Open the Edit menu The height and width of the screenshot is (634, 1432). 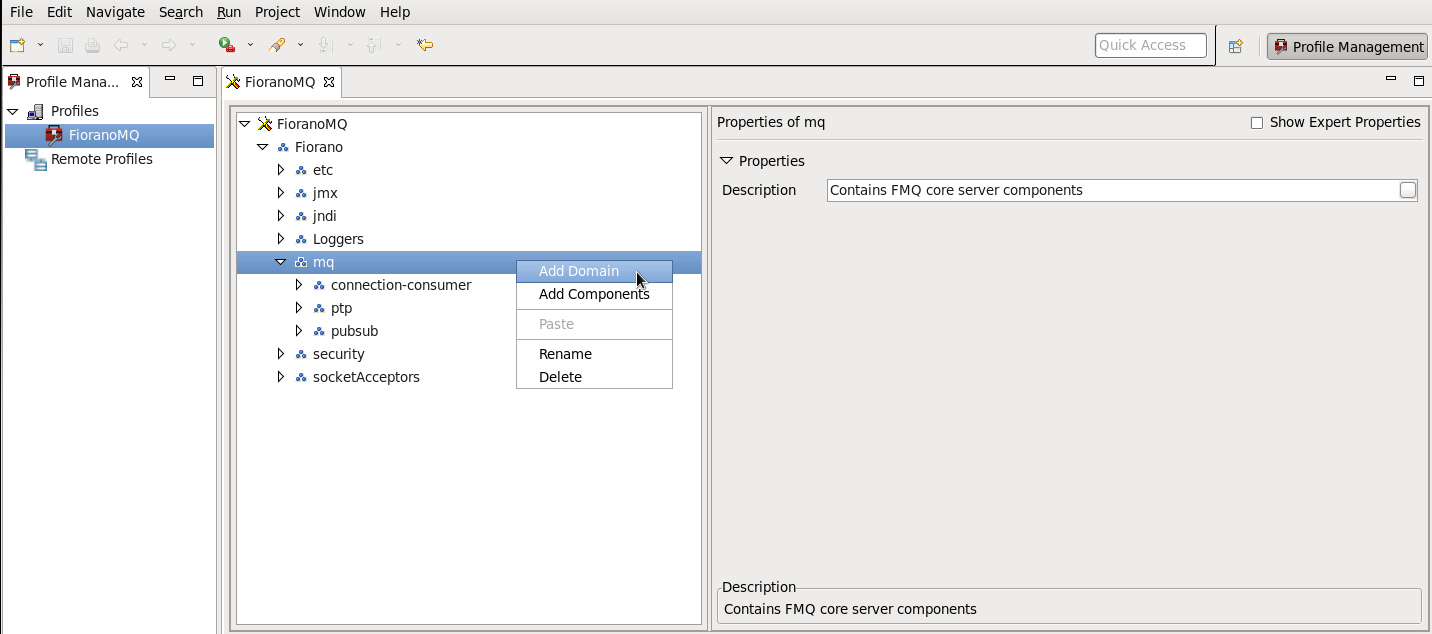[x=58, y=12]
